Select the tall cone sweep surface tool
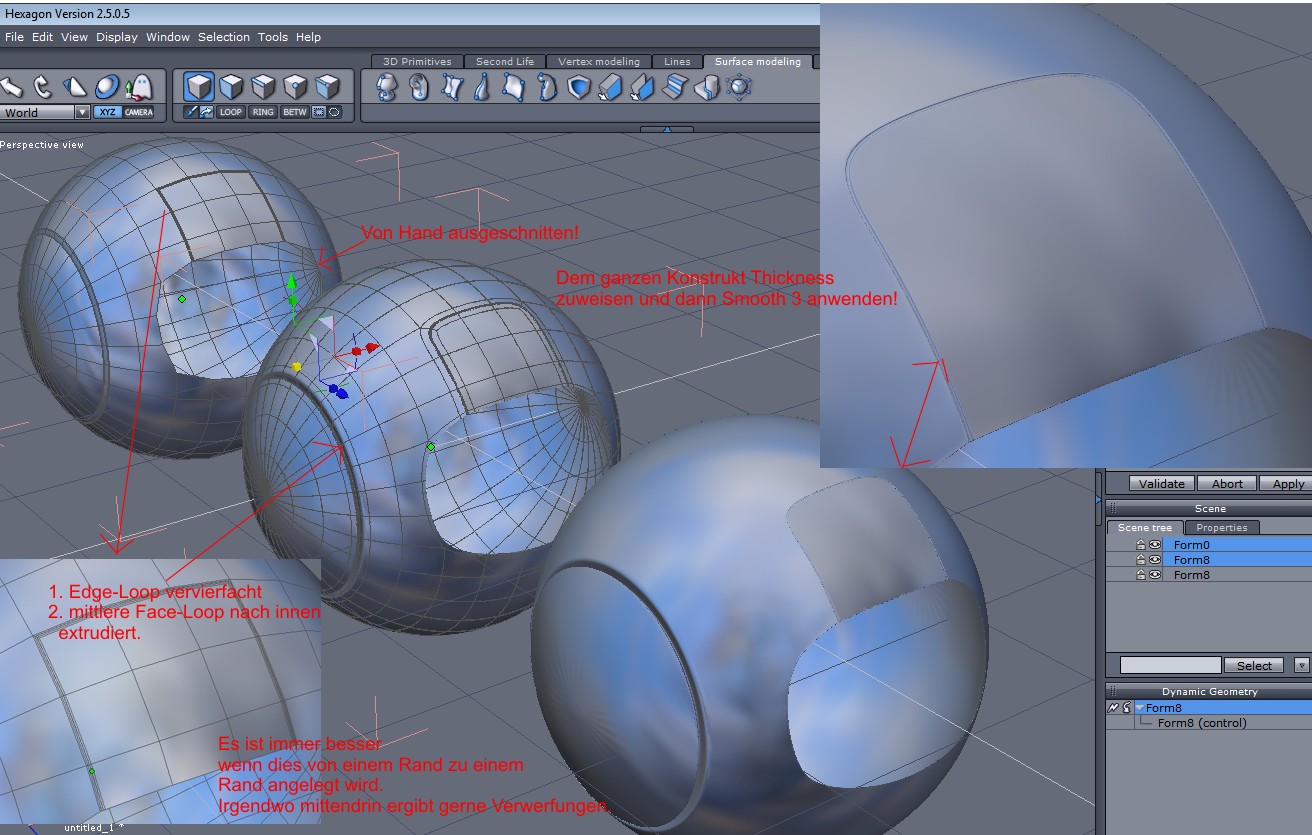 (x=482, y=87)
